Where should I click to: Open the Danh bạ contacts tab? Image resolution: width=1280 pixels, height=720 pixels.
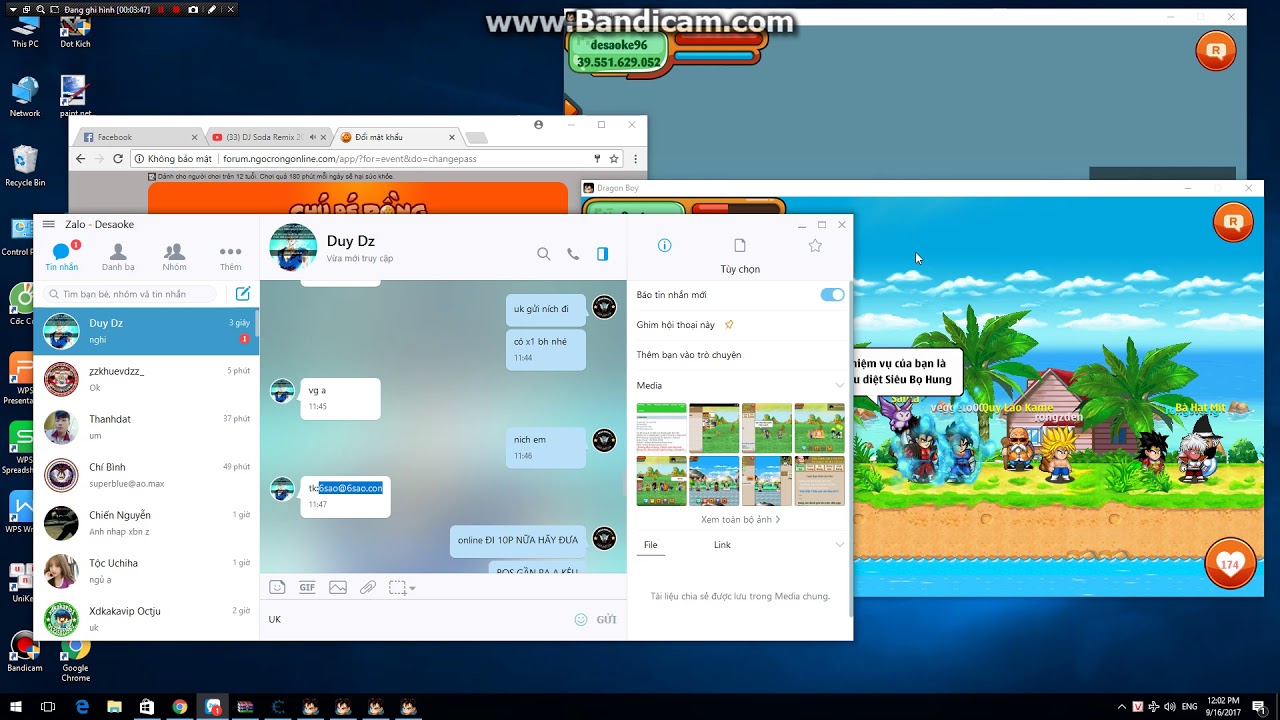coord(118,256)
